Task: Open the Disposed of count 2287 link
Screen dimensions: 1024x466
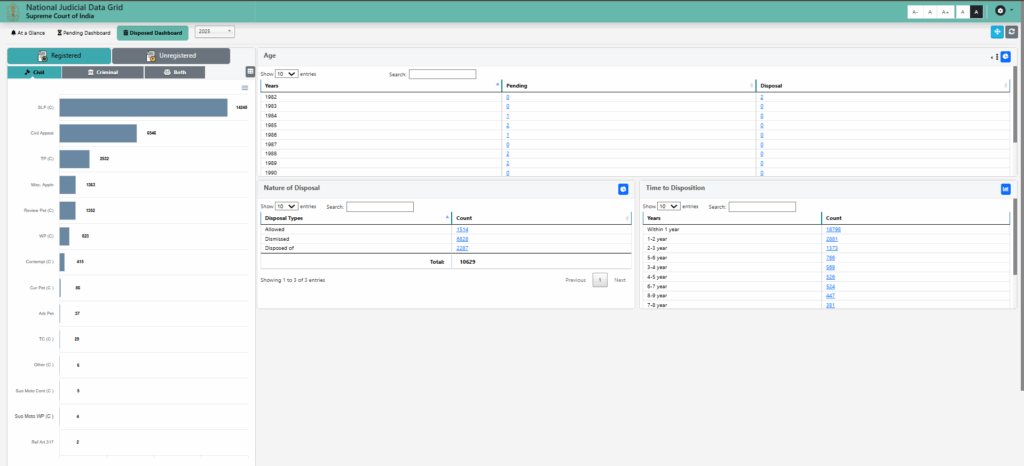Action: pyautogui.click(x=462, y=248)
